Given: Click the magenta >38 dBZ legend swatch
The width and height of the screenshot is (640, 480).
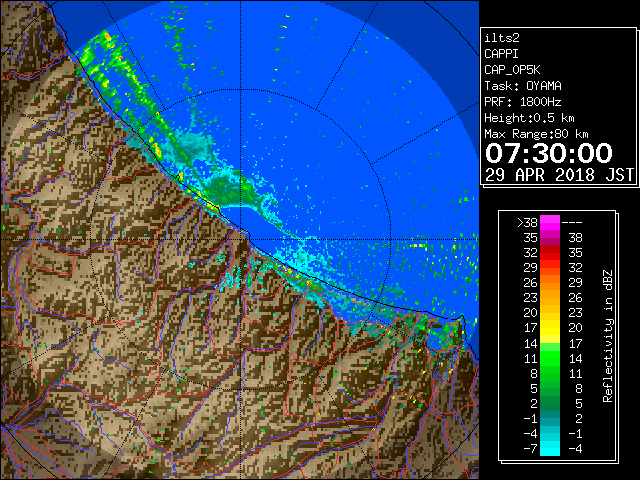Looking at the screenshot, I should pyautogui.click(x=549, y=223).
